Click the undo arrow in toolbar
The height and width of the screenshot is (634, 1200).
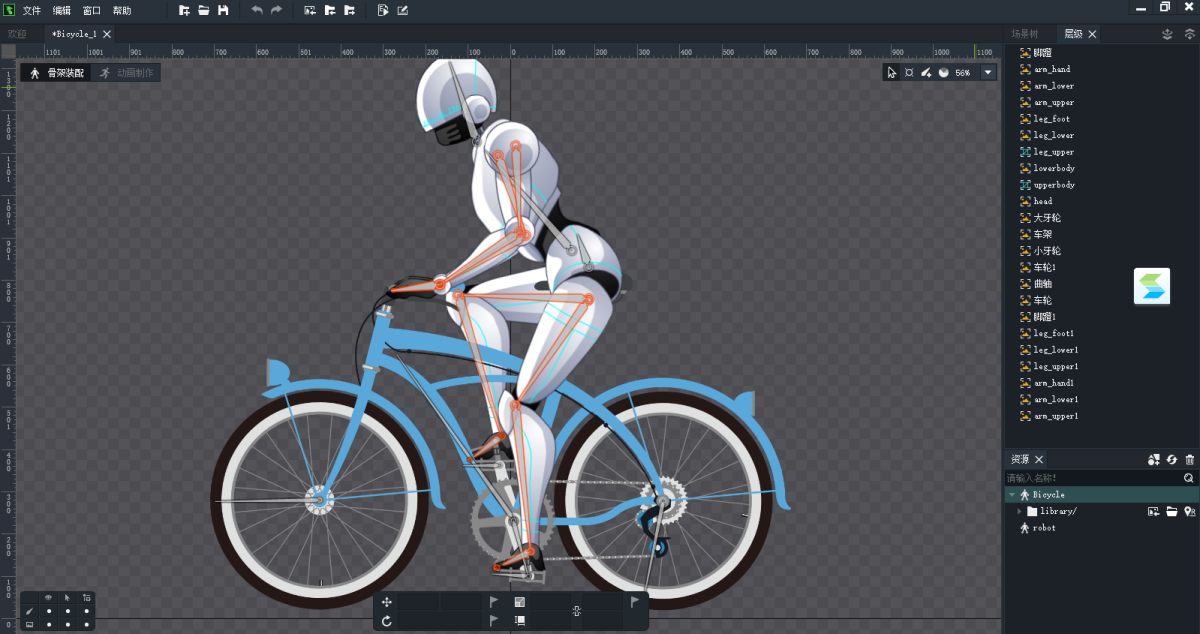257,10
